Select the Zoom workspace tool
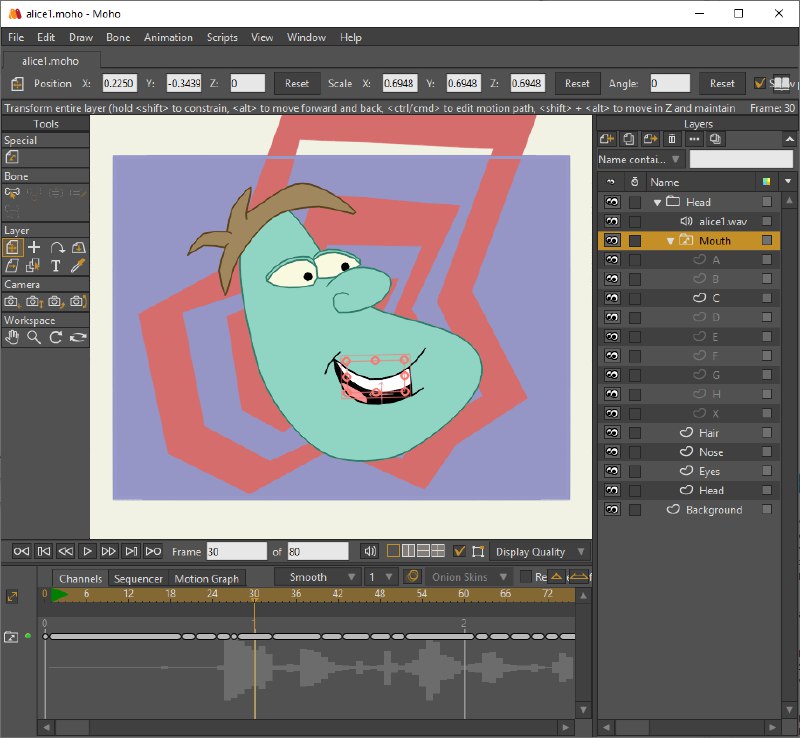The image size is (800, 738). (x=34, y=337)
